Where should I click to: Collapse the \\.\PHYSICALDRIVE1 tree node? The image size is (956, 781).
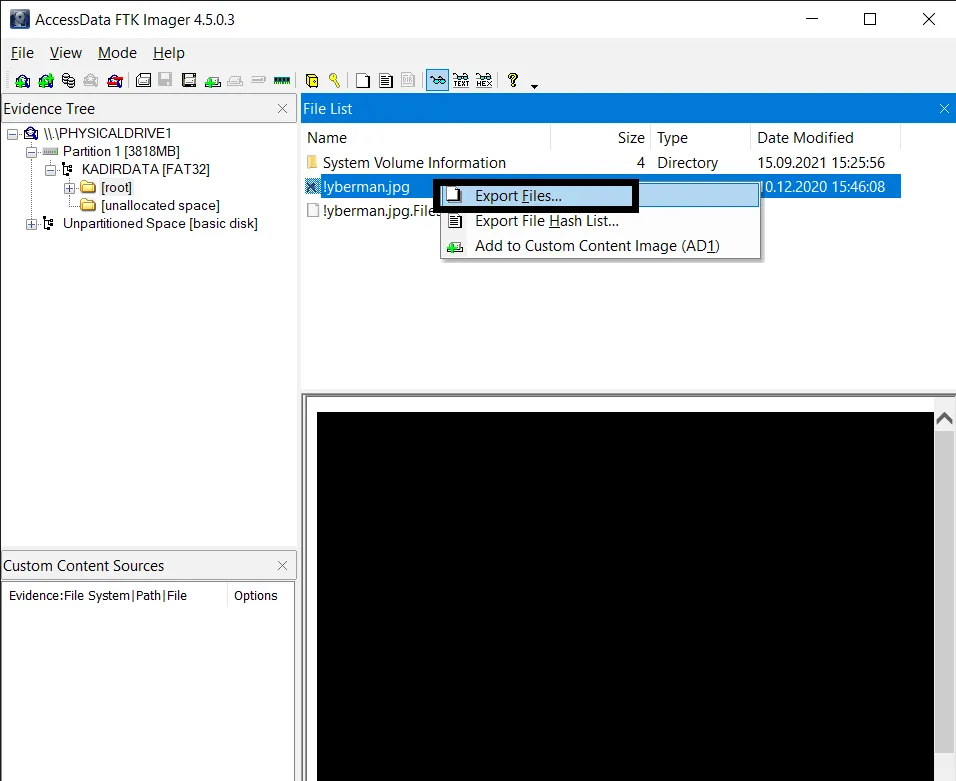click(12, 134)
